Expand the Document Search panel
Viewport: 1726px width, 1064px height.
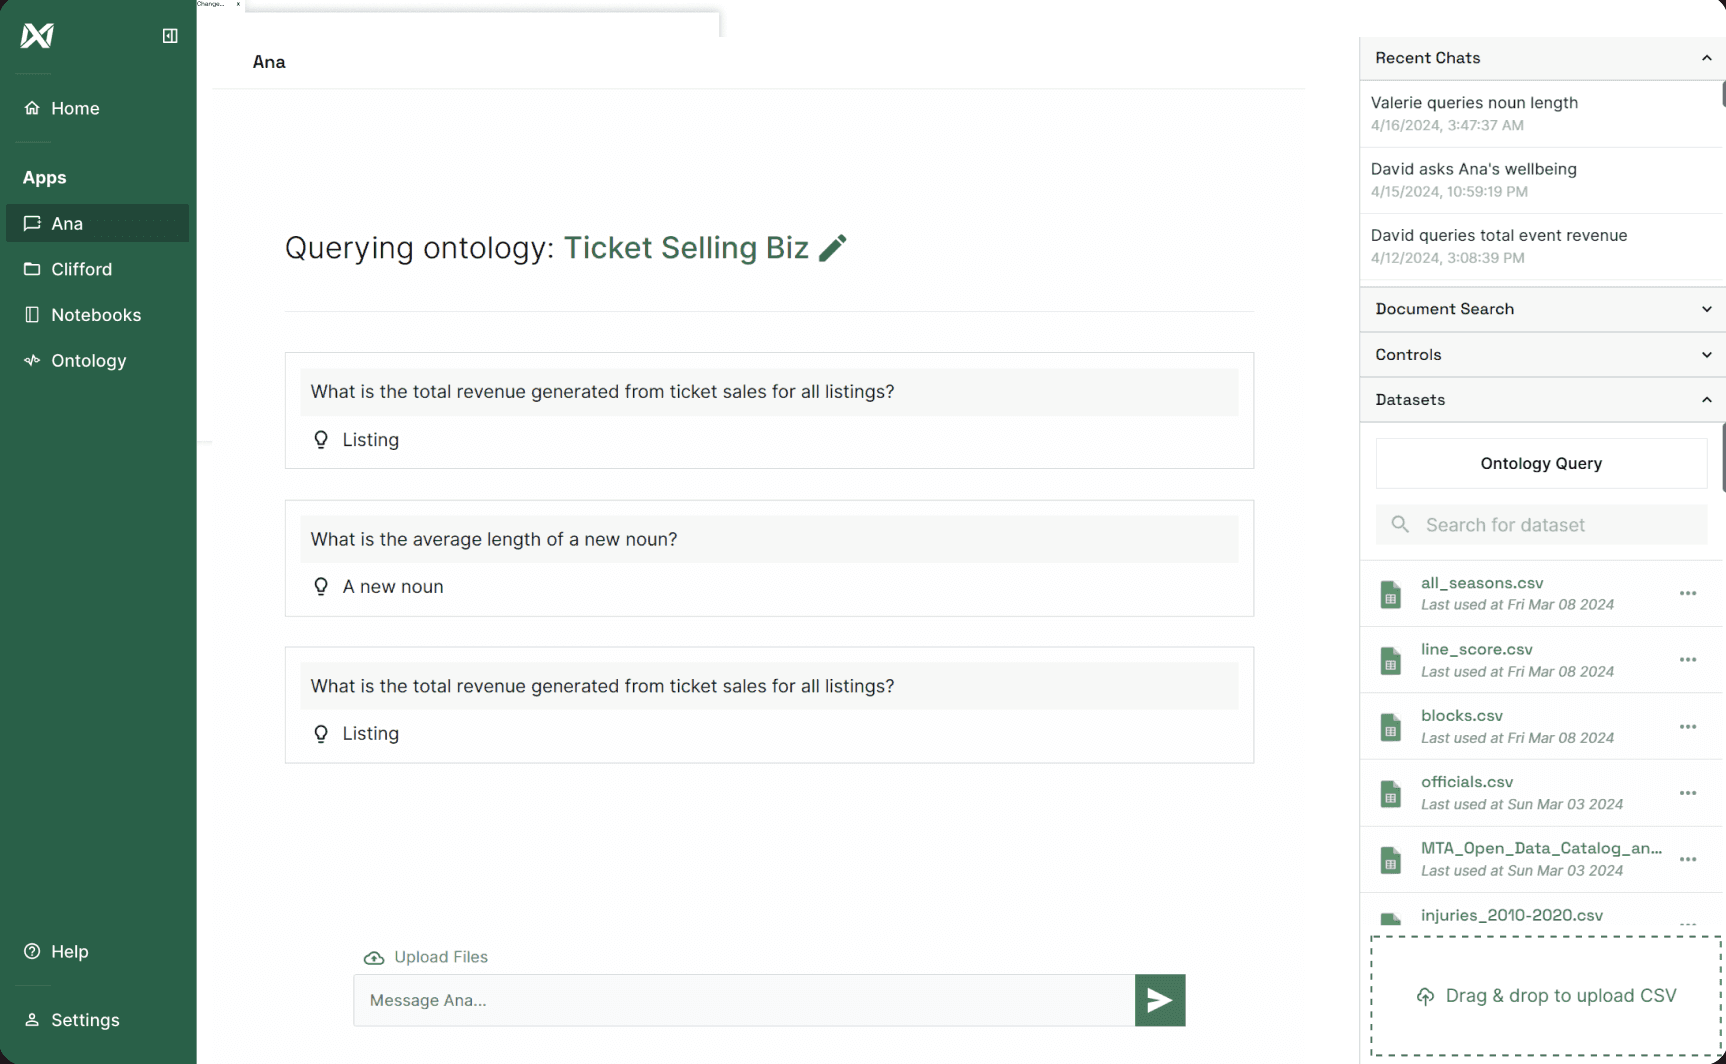[1706, 309]
